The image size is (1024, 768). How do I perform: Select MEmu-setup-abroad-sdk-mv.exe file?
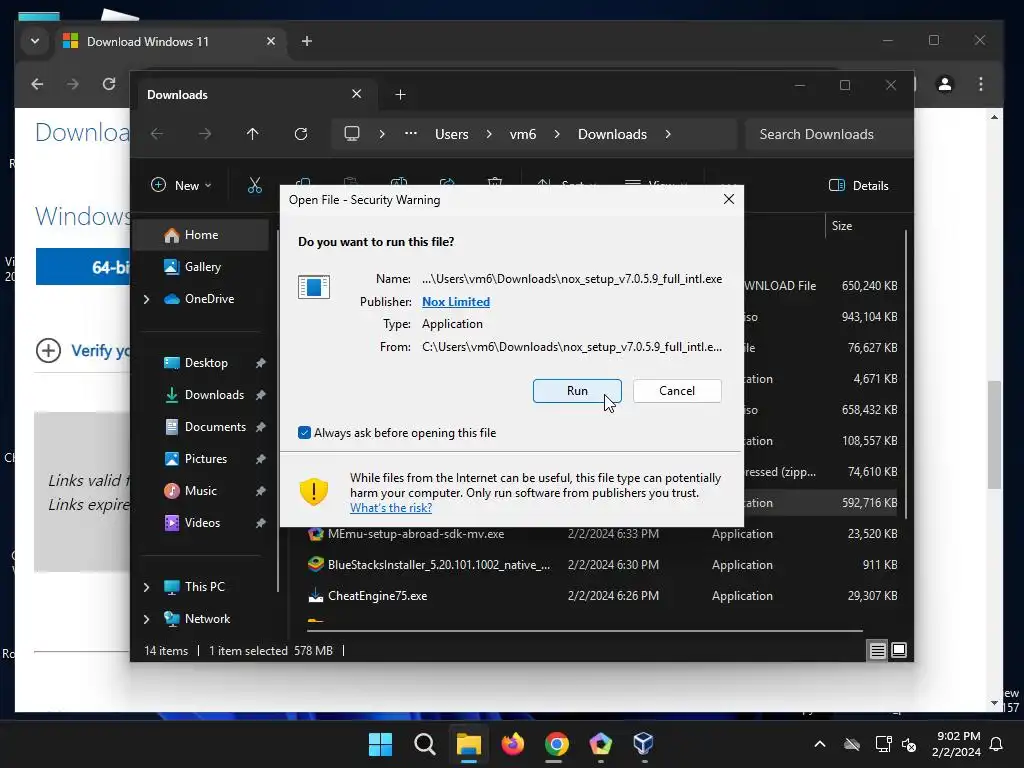click(415, 534)
